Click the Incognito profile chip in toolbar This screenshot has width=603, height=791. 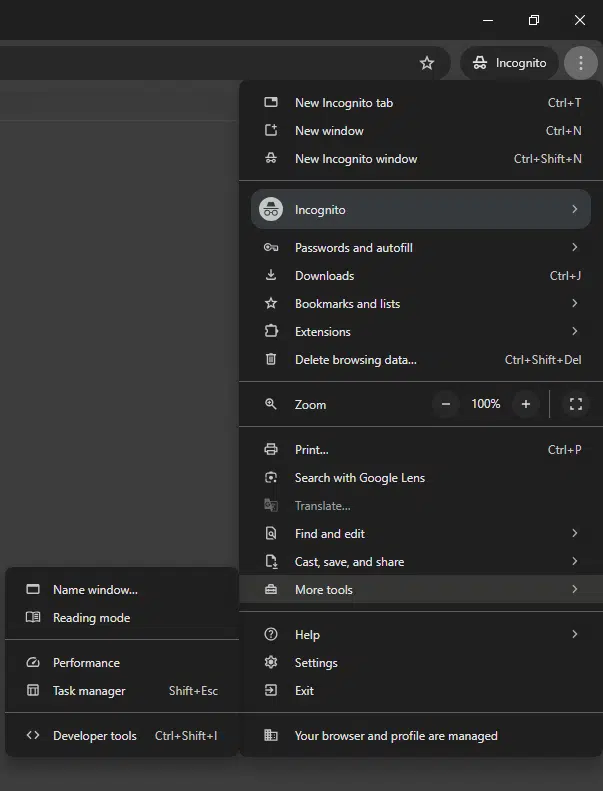[x=509, y=63]
